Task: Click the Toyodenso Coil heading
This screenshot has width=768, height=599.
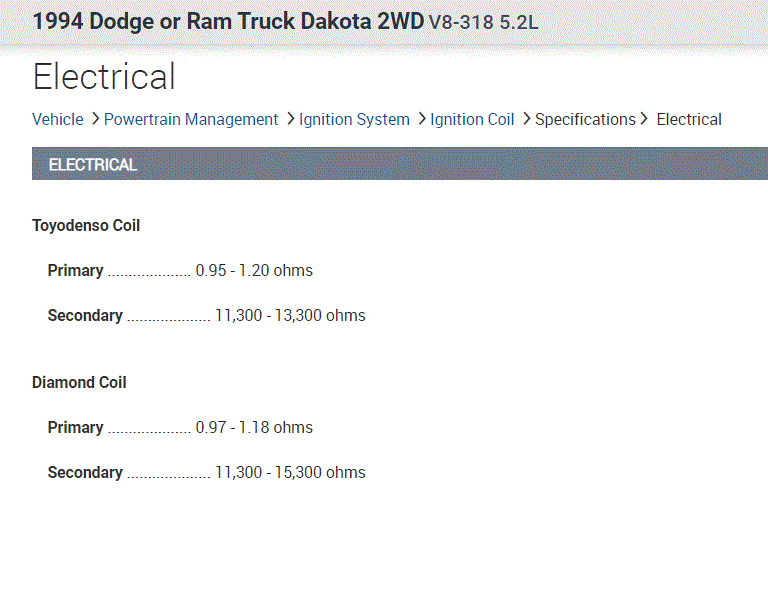Action: (86, 225)
